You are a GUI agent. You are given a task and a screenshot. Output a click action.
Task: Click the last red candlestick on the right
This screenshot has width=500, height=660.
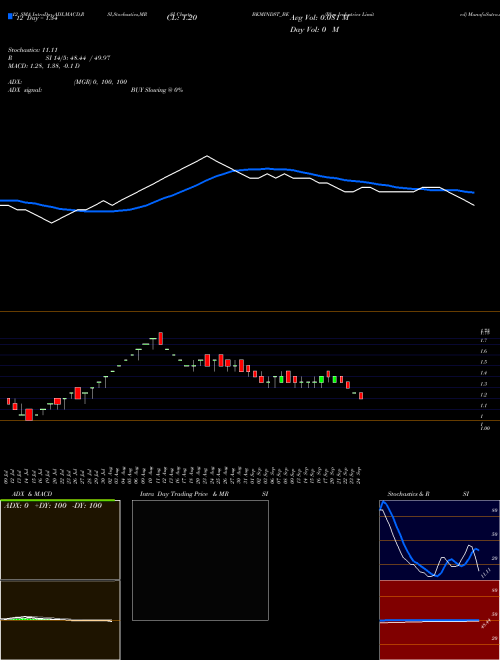361,396
